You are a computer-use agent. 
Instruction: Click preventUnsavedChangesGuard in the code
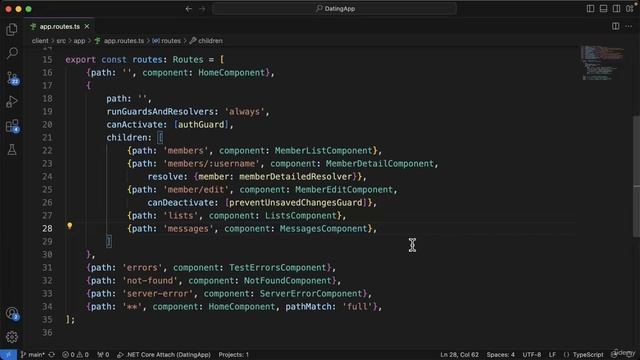(296, 202)
